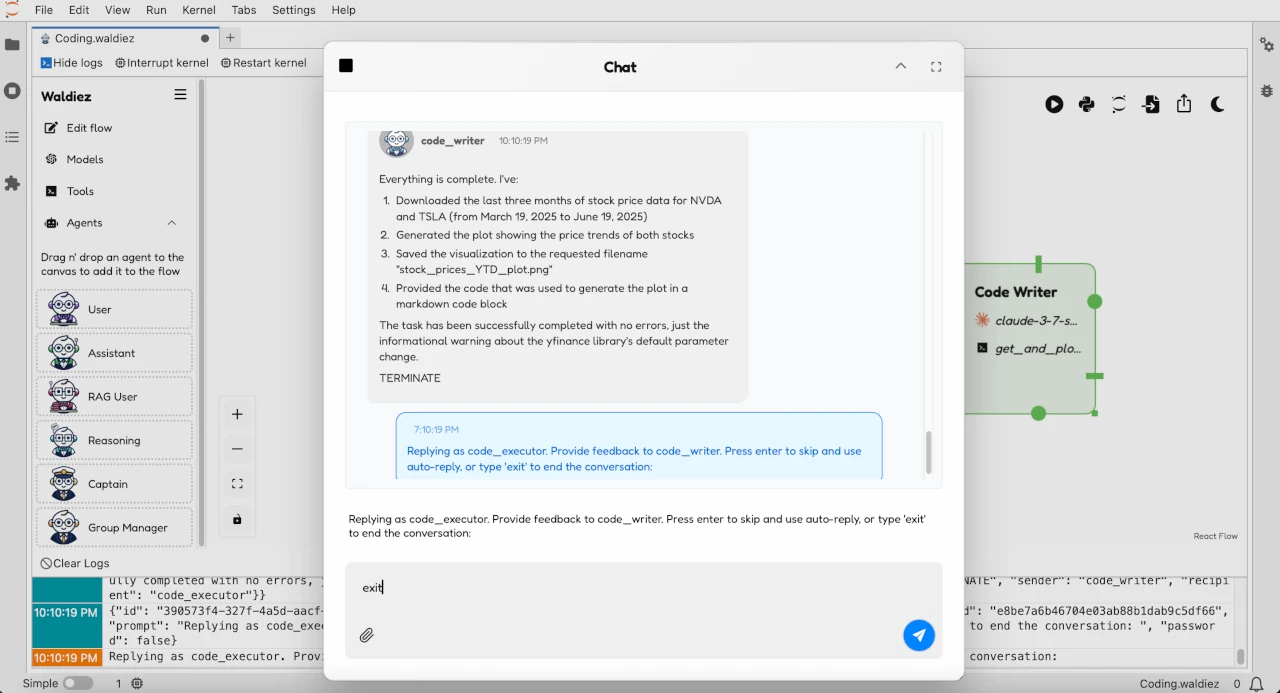Toggle the Simple mode switch

(78, 683)
